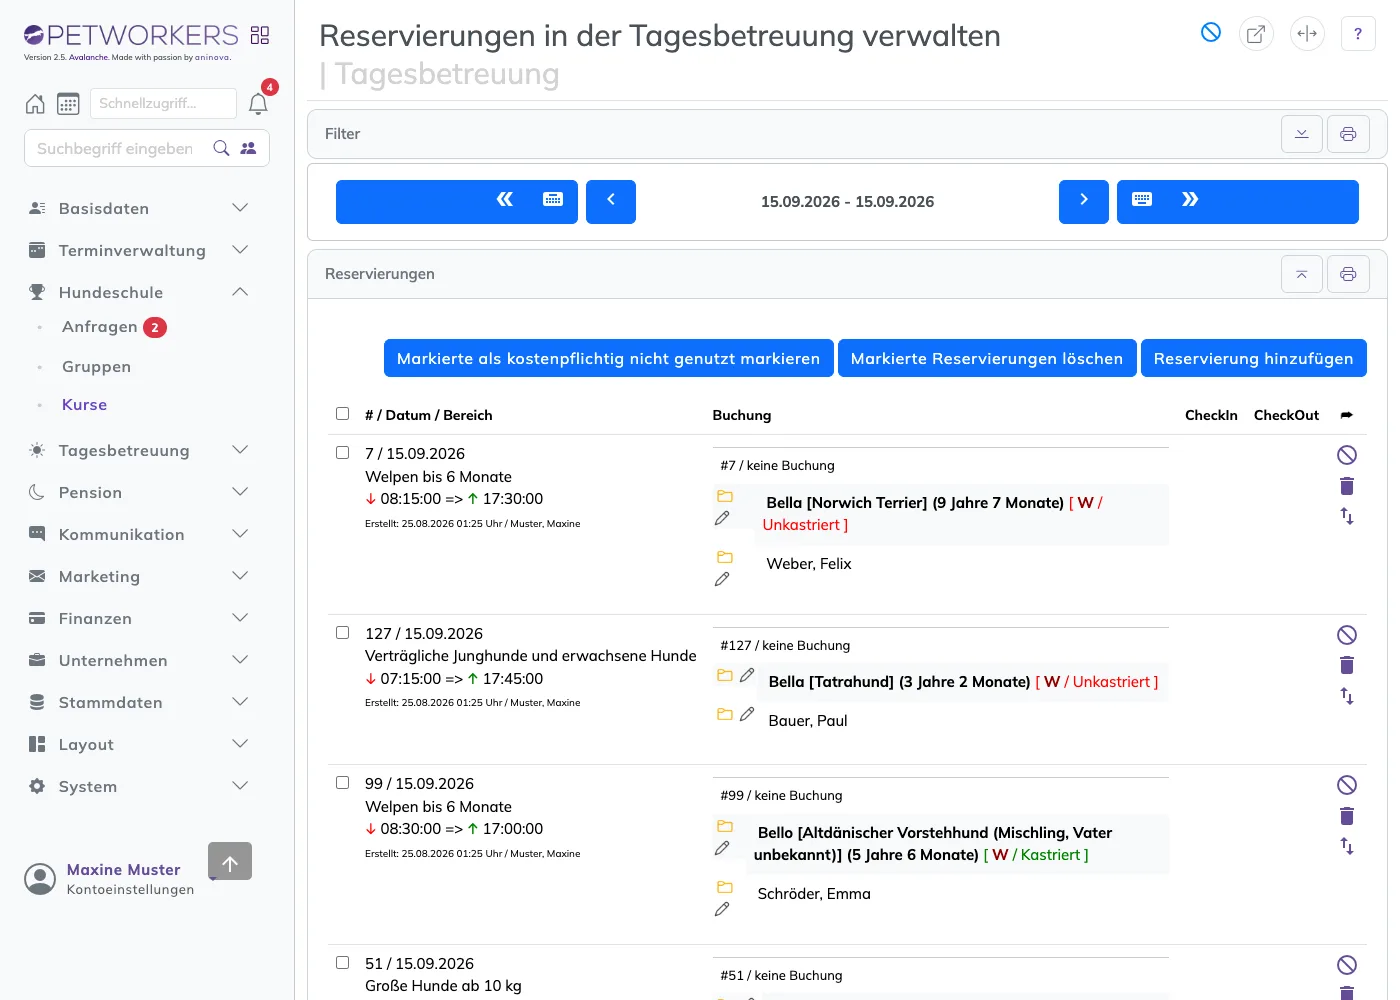Open page in new window icon
The image size is (1400, 1000).
1256,33
